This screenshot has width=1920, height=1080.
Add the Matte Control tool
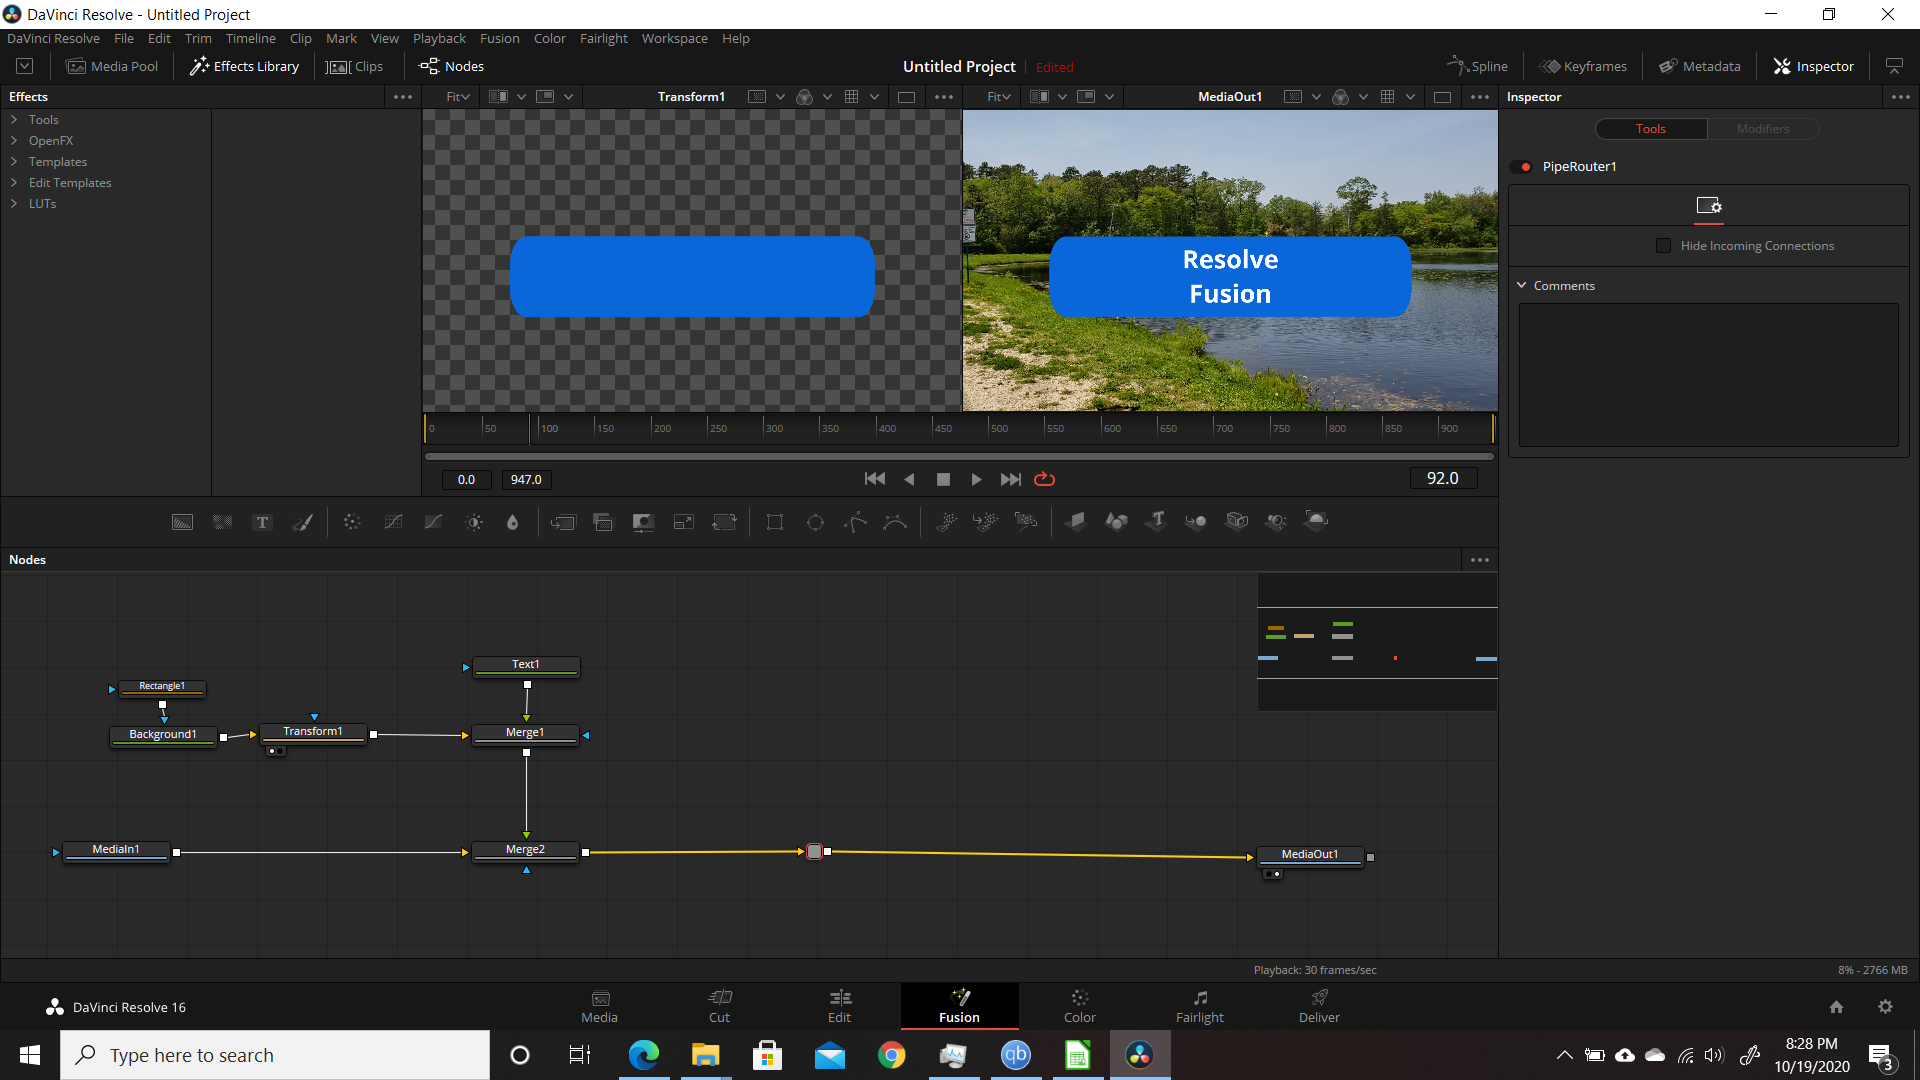pyautogui.click(x=643, y=522)
